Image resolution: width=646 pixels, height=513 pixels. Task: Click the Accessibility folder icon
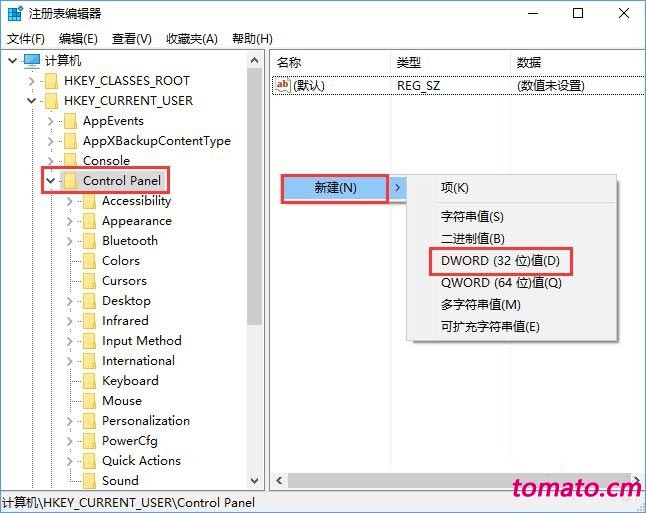pyautogui.click(x=89, y=201)
